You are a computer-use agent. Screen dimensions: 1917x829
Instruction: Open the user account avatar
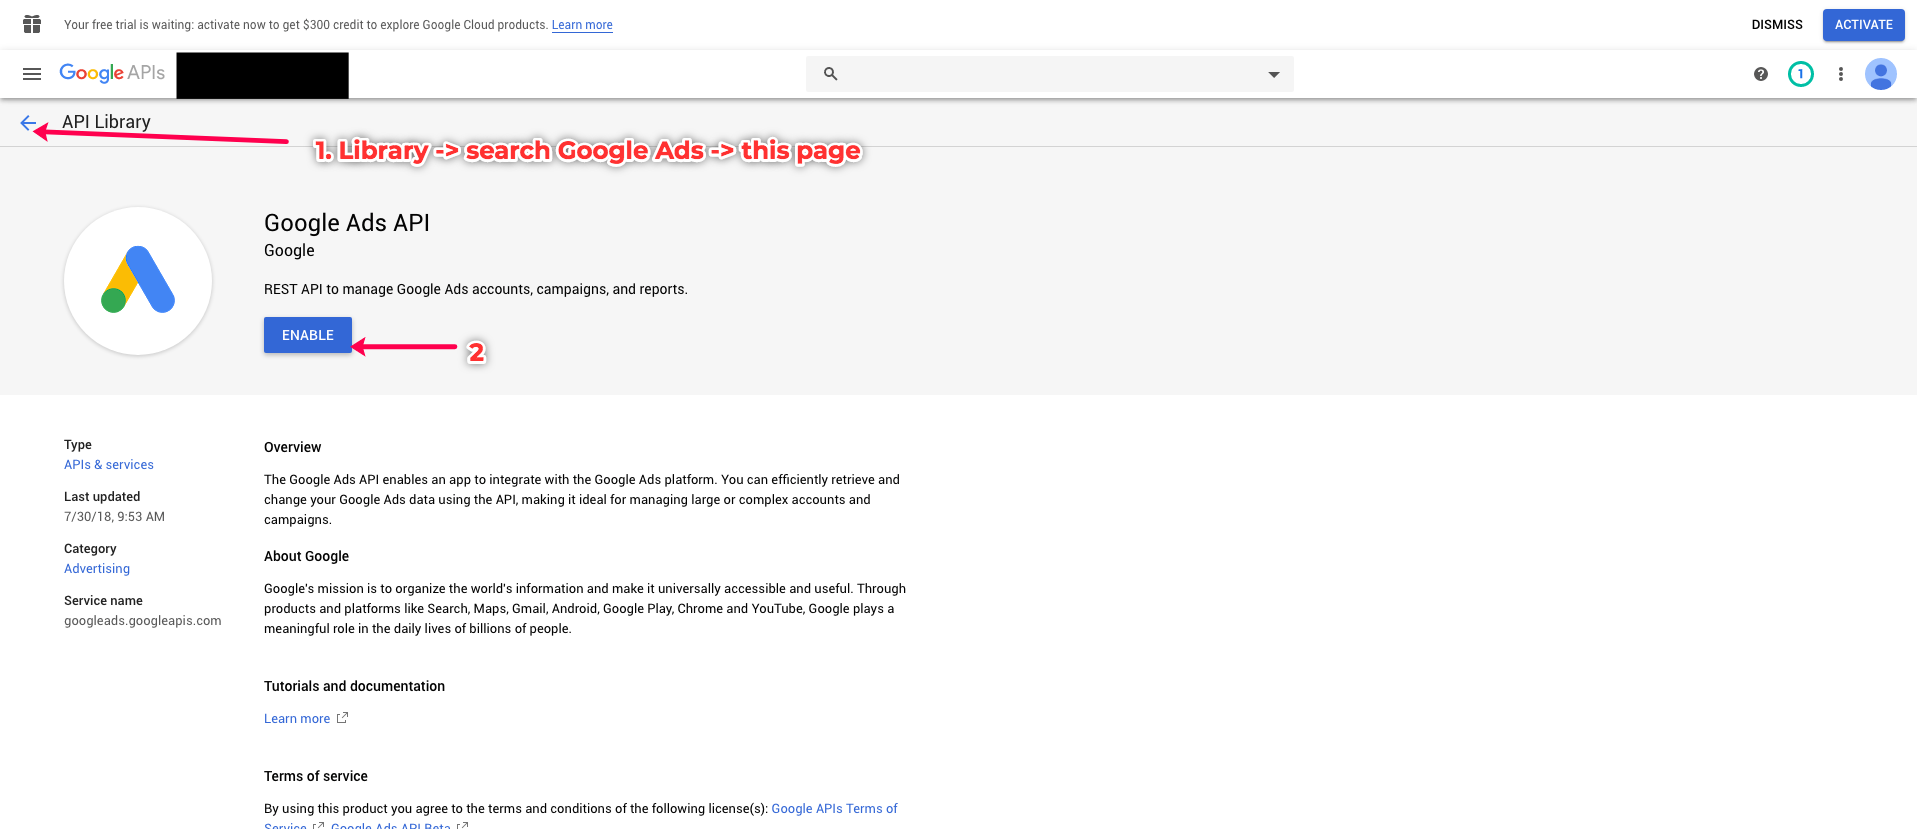click(1880, 74)
